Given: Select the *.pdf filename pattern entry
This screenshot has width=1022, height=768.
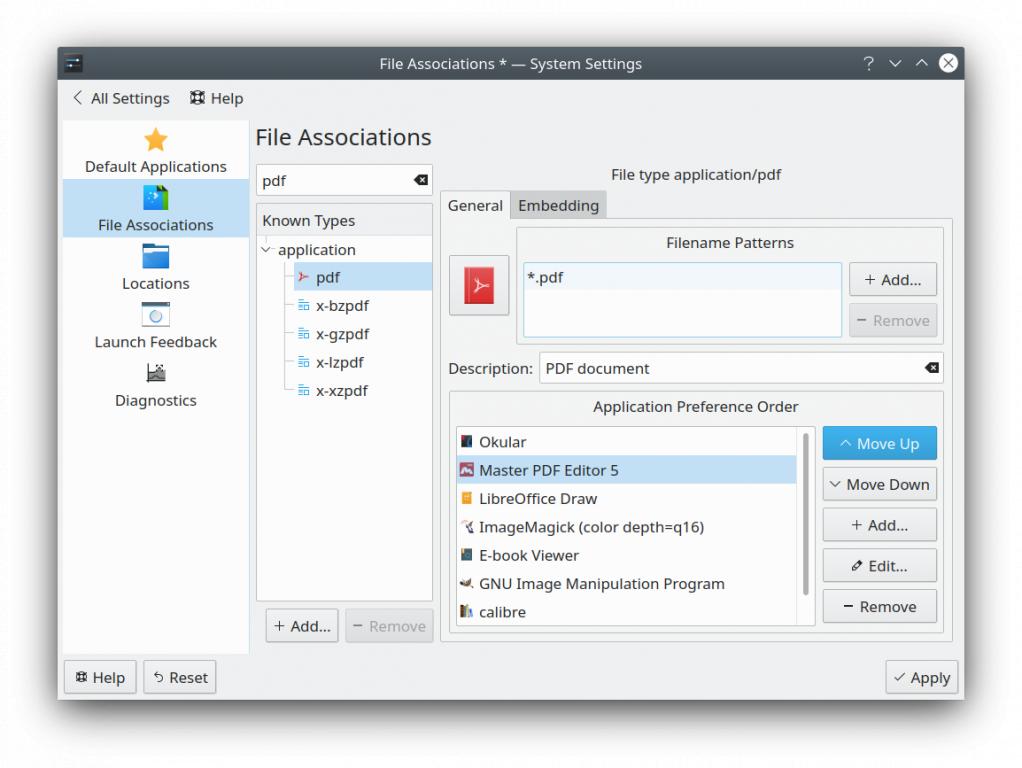Looking at the screenshot, I should 545,277.
